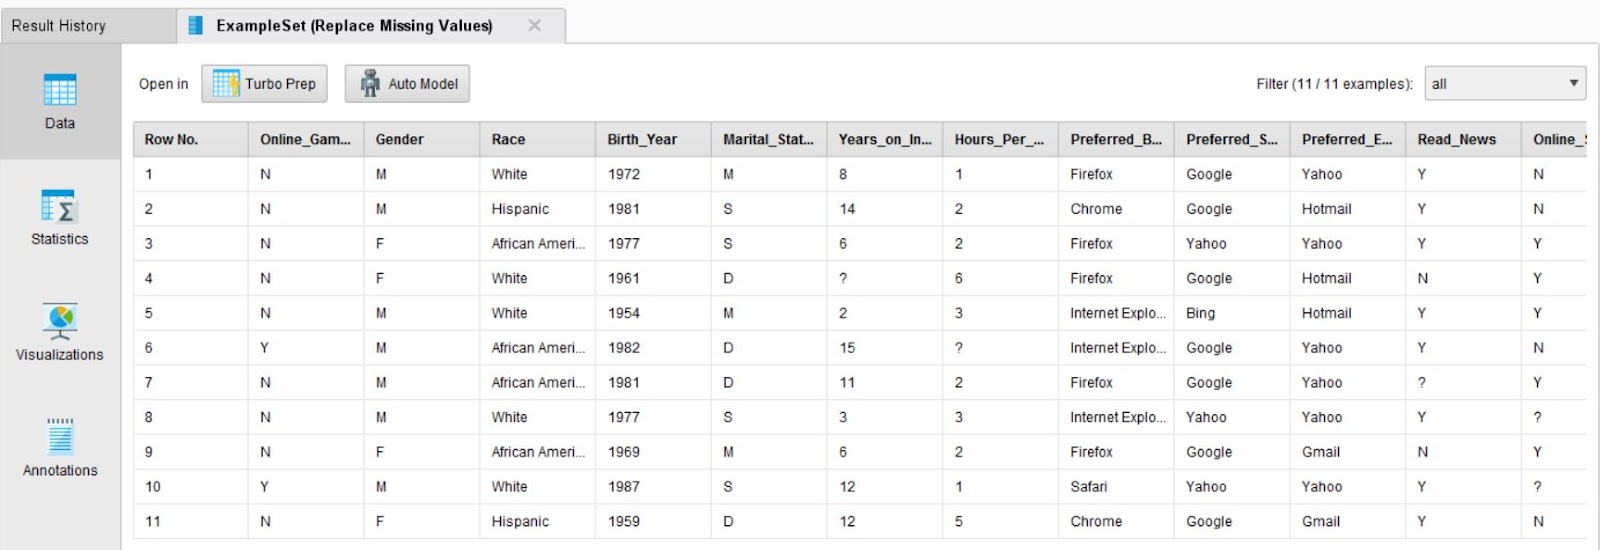Open the Data view icon

point(60,91)
